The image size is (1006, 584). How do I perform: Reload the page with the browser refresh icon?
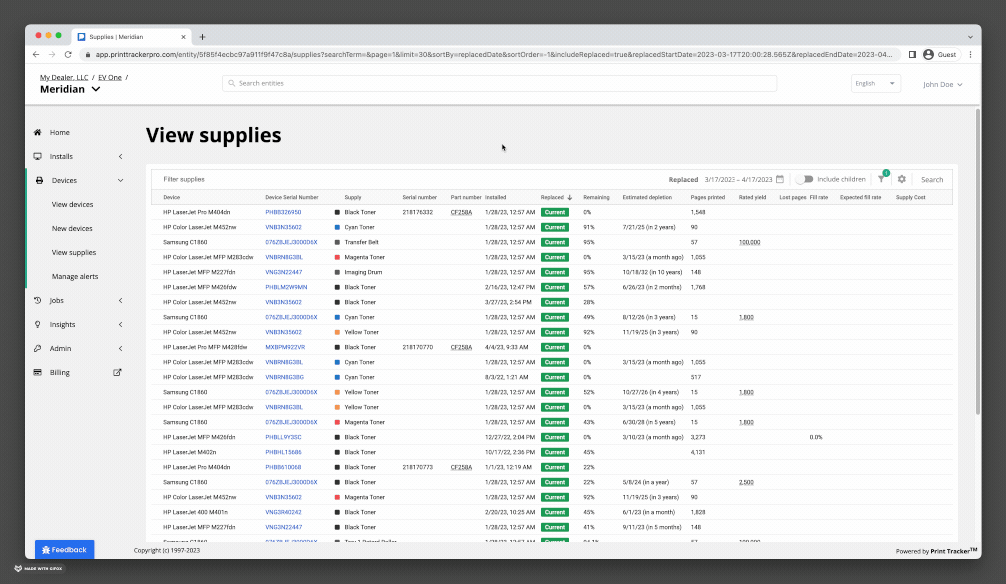pyautogui.click(x=68, y=54)
